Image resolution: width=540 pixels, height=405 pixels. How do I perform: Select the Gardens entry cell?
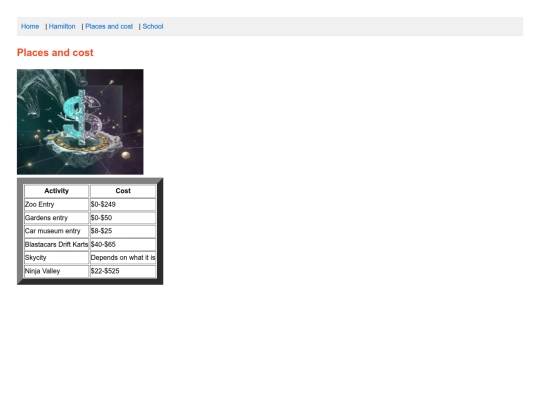[x=56, y=218]
